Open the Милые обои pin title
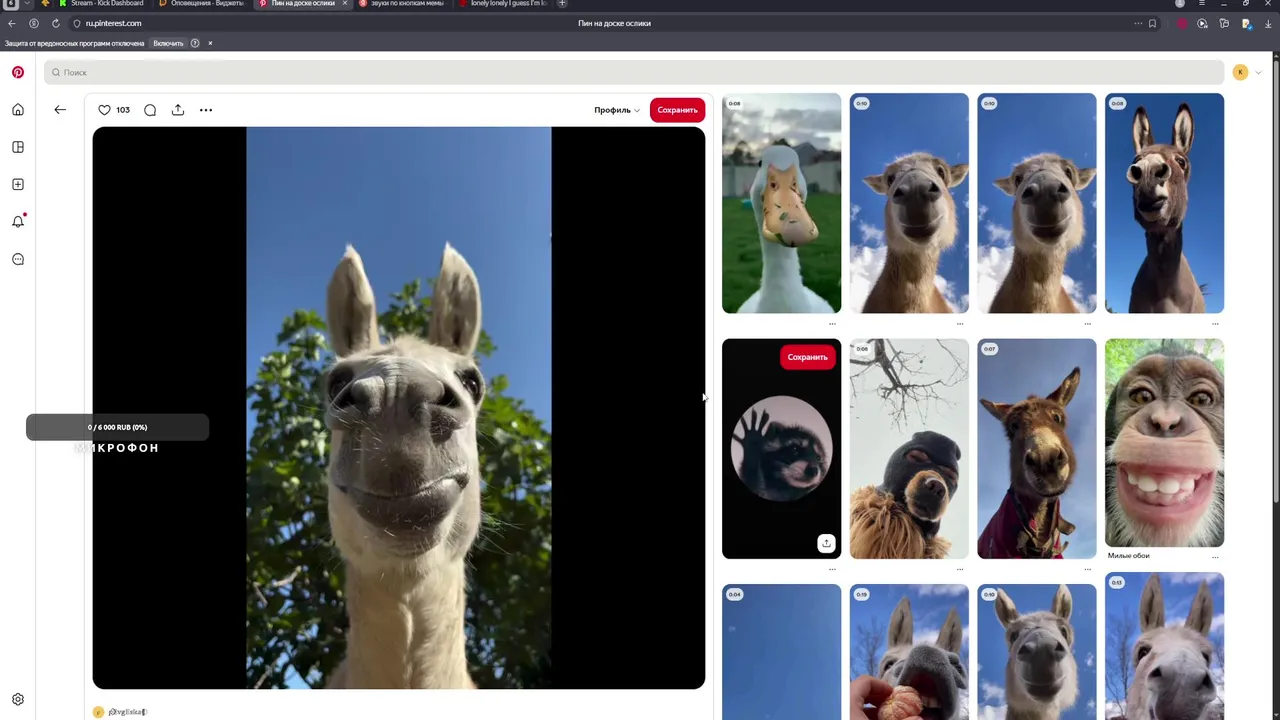The image size is (1280, 720). coord(1128,555)
